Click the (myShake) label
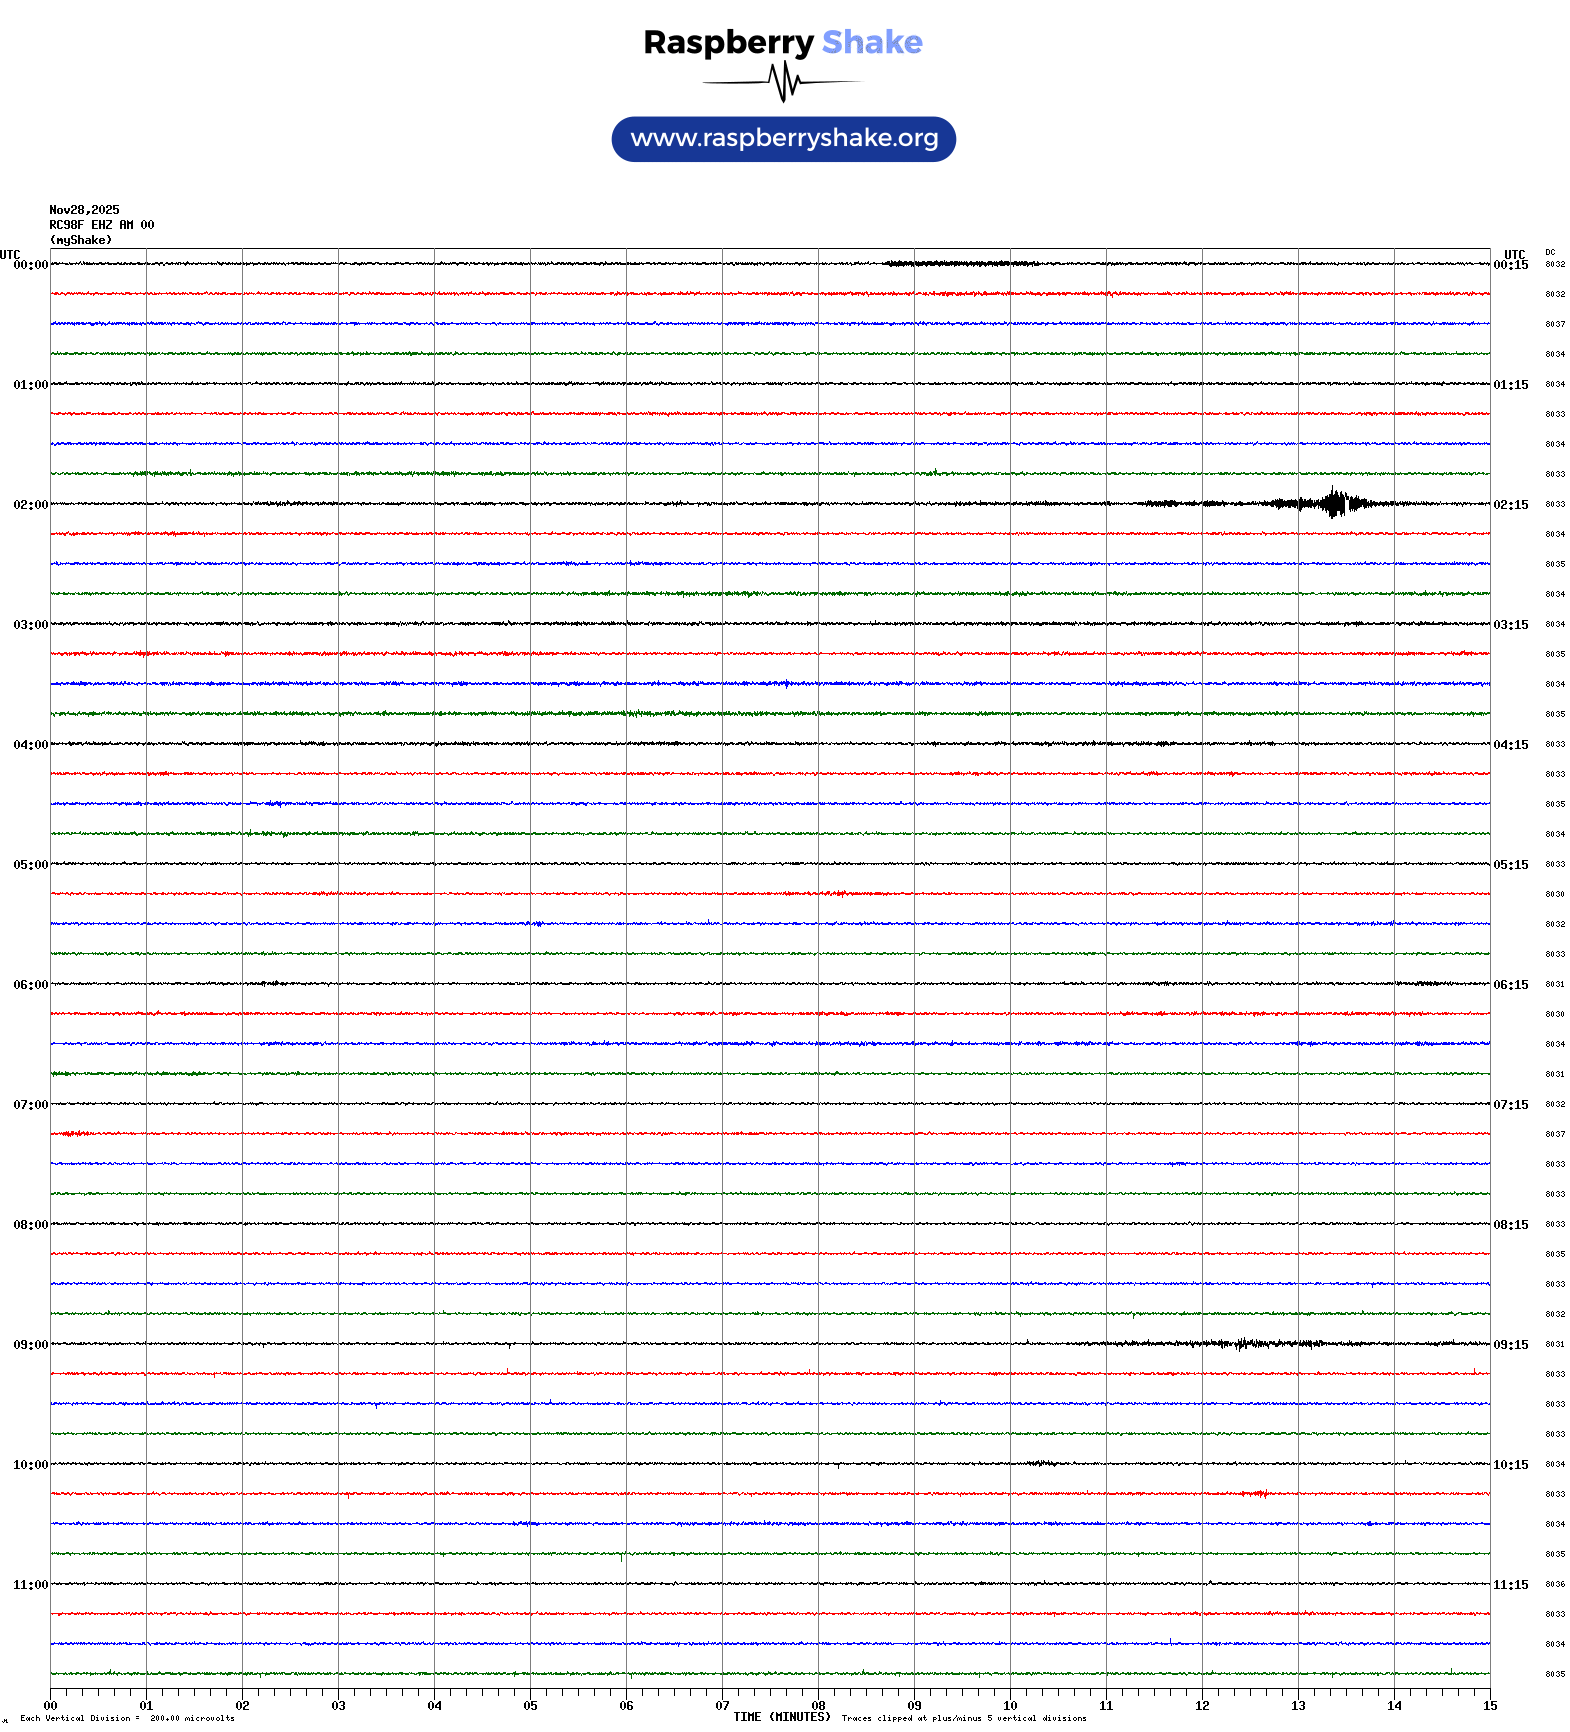The image size is (1570, 1732). point(81,240)
